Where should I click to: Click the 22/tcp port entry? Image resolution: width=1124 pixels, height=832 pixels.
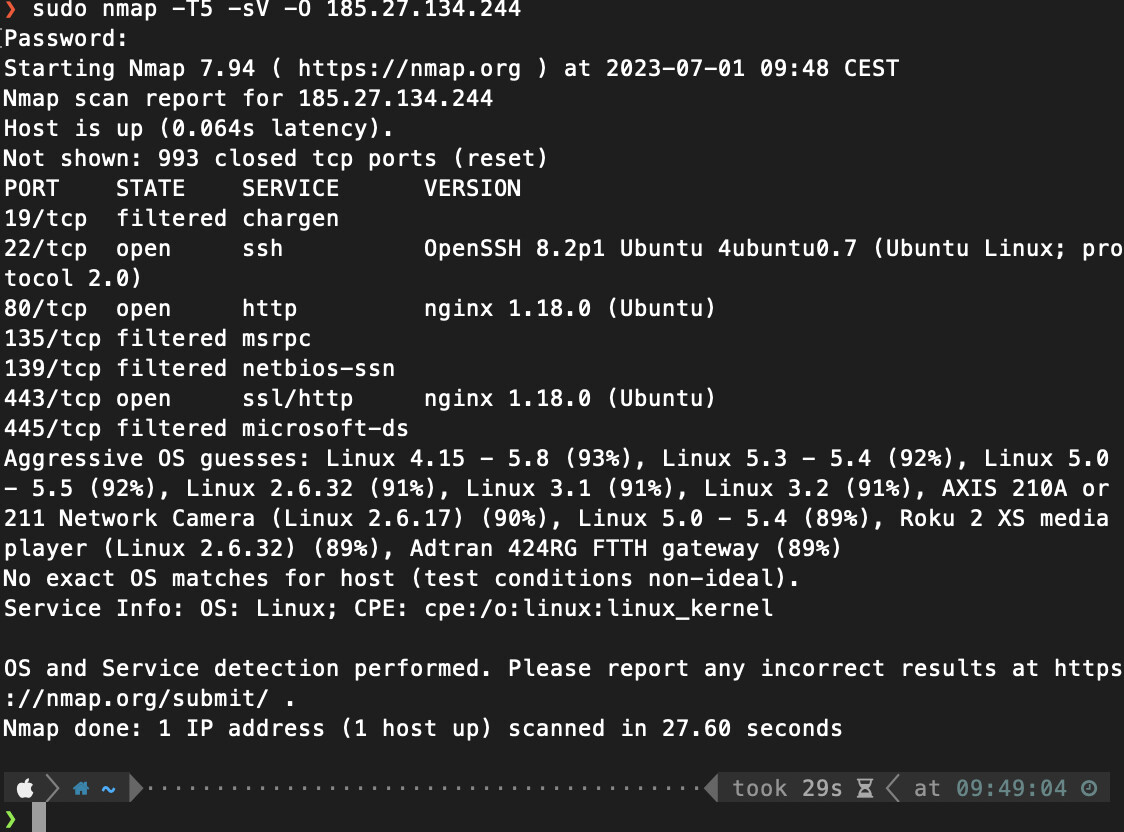click(x=45, y=249)
